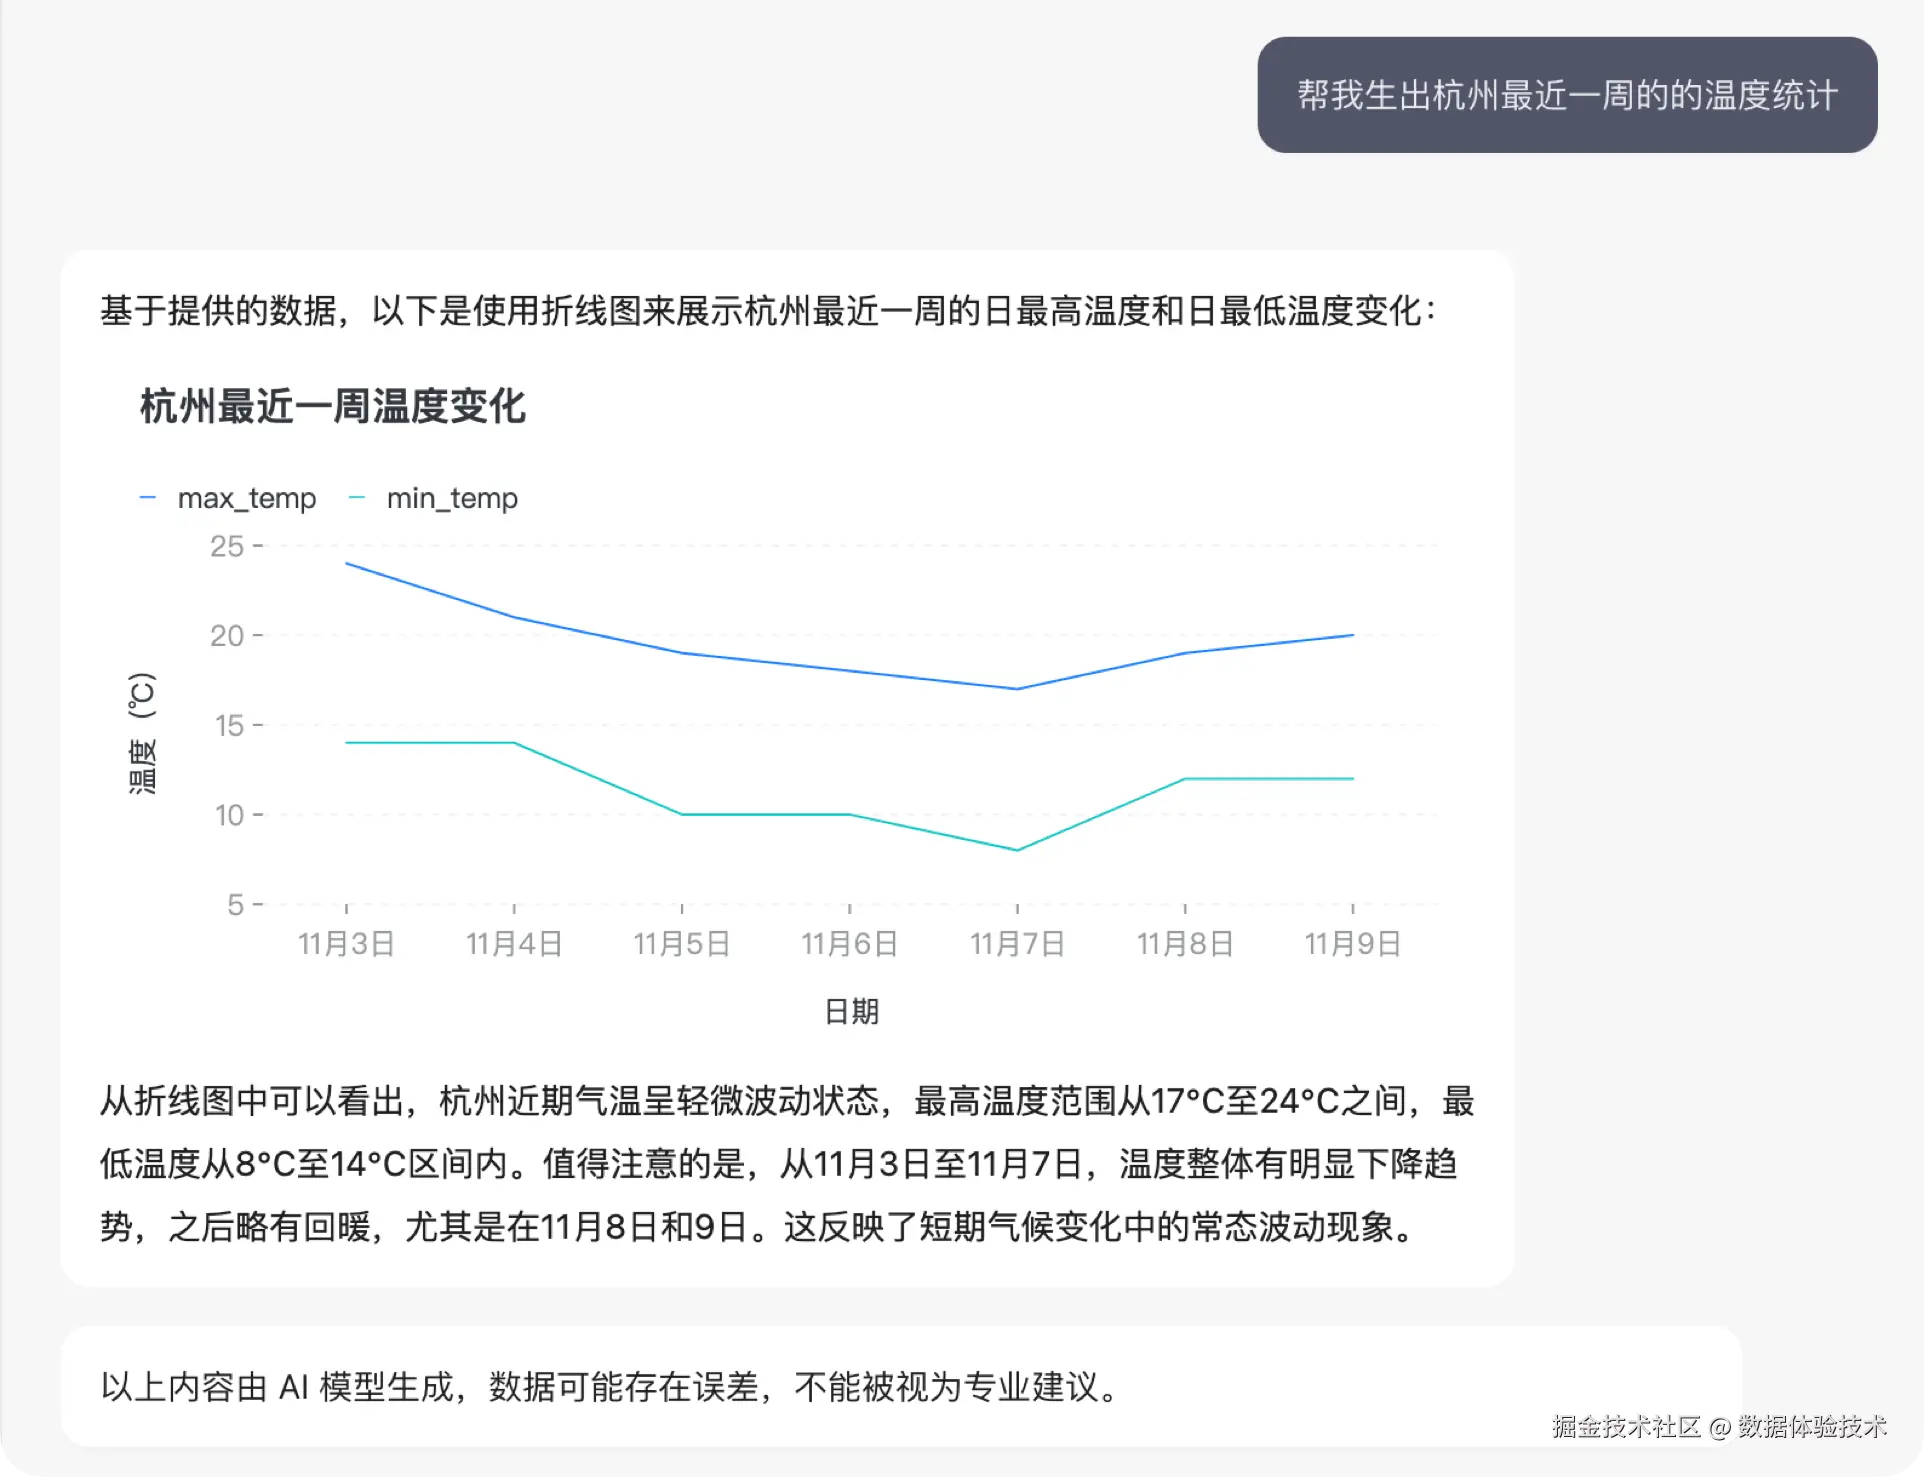The width and height of the screenshot is (1924, 1477).
Task: Click the analysis paragraph below the chart
Action: pyautogui.click(x=786, y=1164)
